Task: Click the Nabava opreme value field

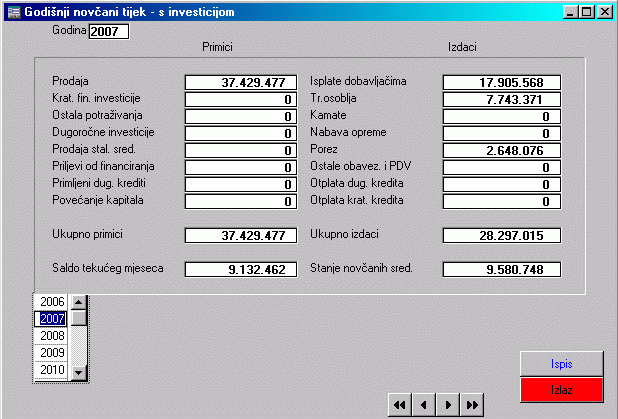Action: tap(502, 133)
